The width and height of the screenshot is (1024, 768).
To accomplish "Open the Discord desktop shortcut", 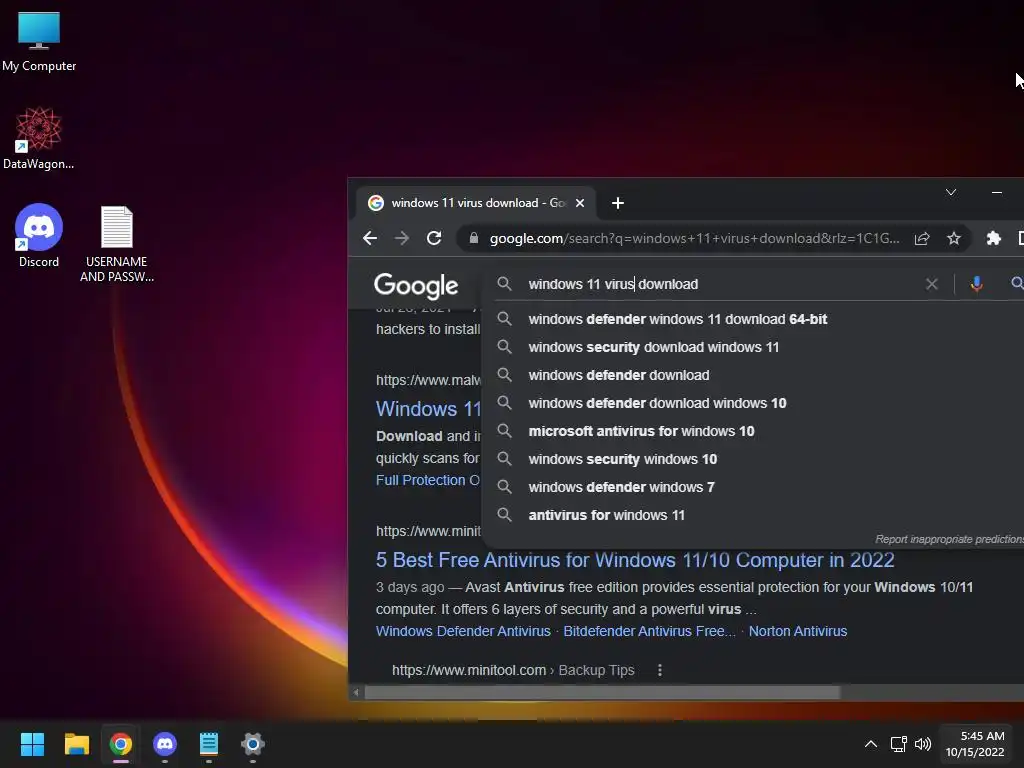I will tap(39, 236).
